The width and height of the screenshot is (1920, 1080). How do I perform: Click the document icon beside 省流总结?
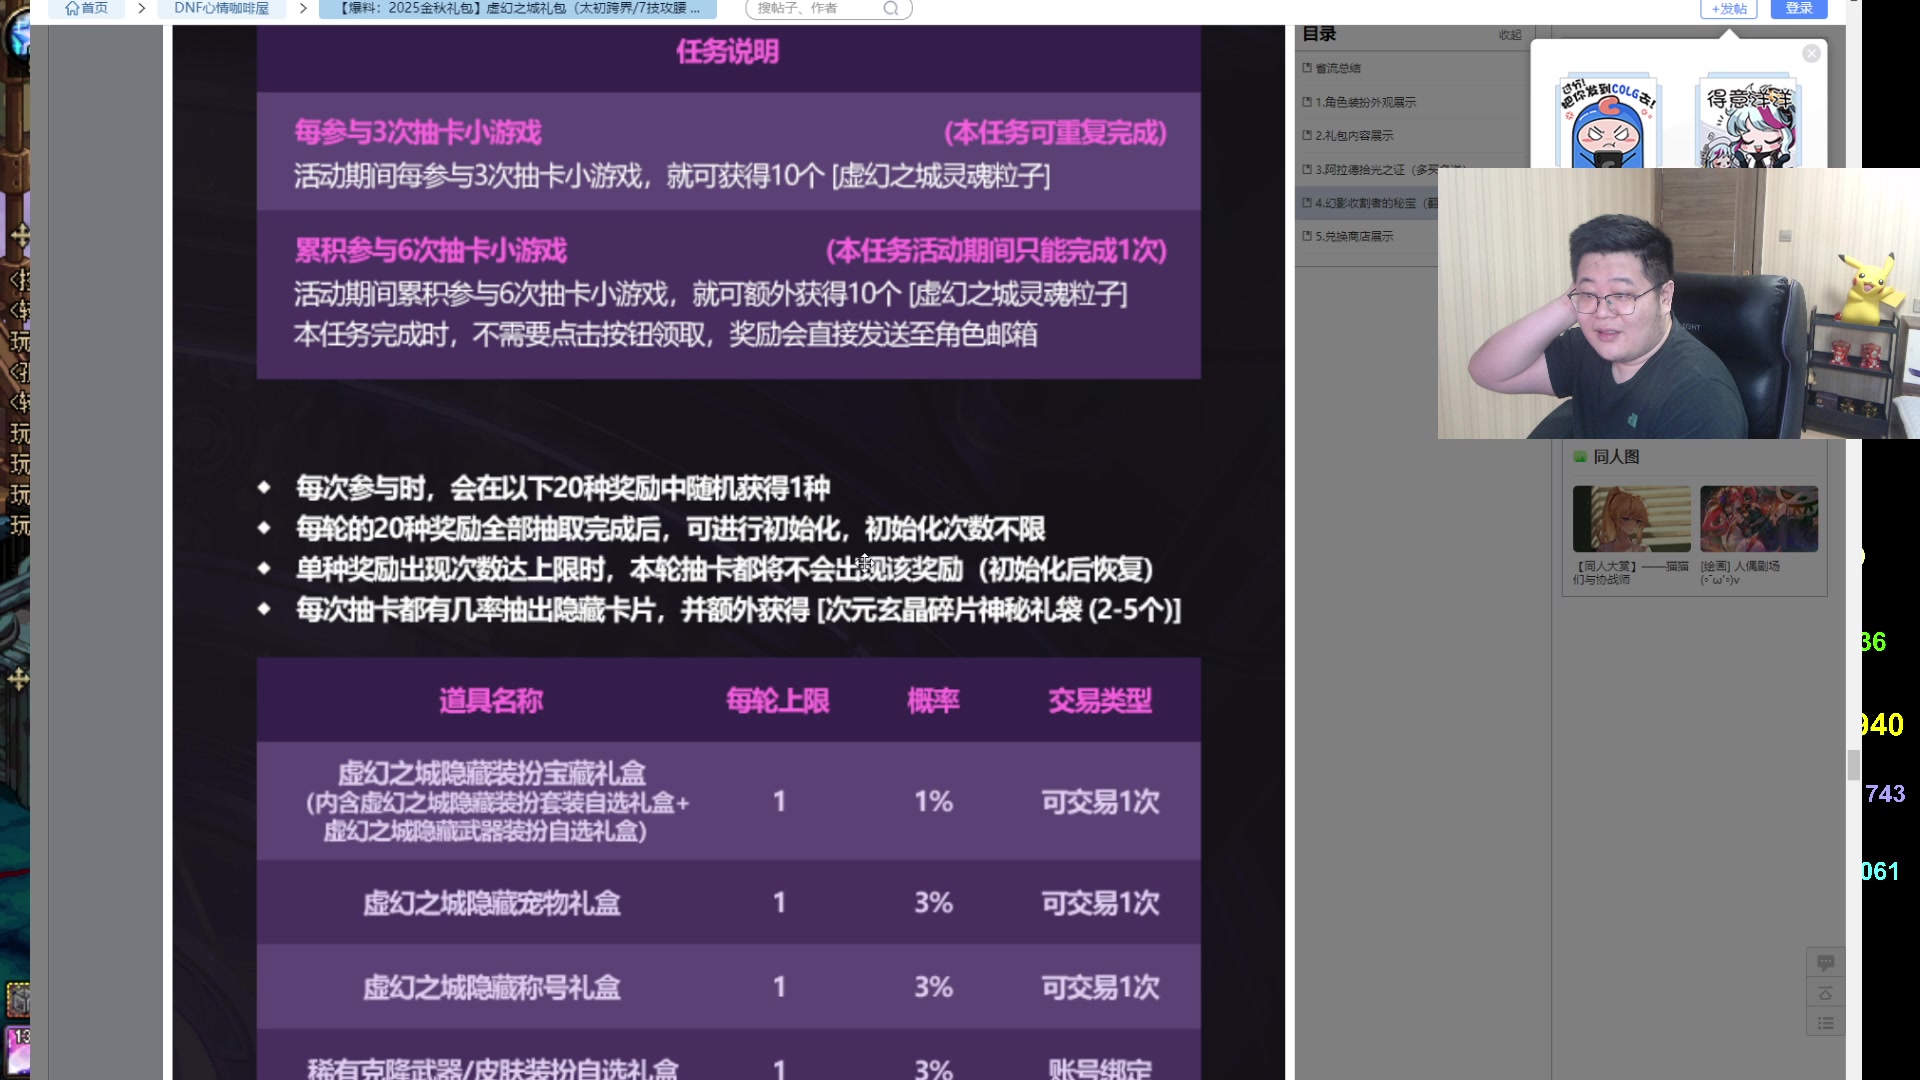pyautogui.click(x=1307, y=68)
